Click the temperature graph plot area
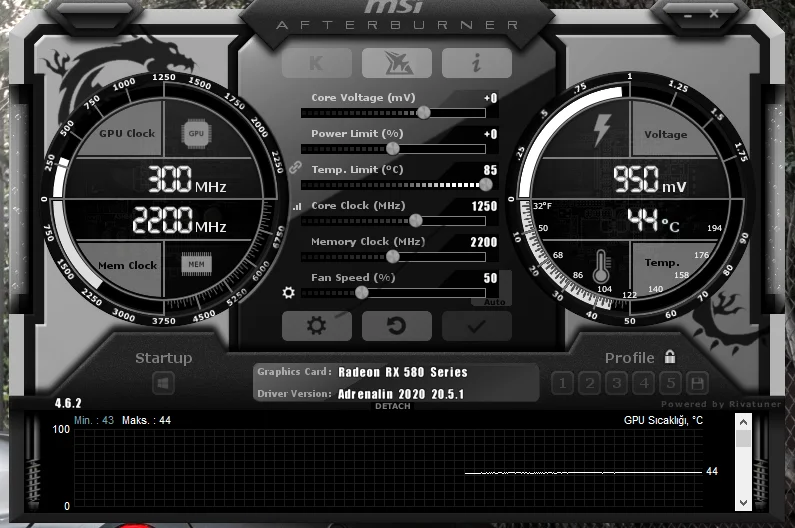 pyautogui.click(x=388, y=468)
